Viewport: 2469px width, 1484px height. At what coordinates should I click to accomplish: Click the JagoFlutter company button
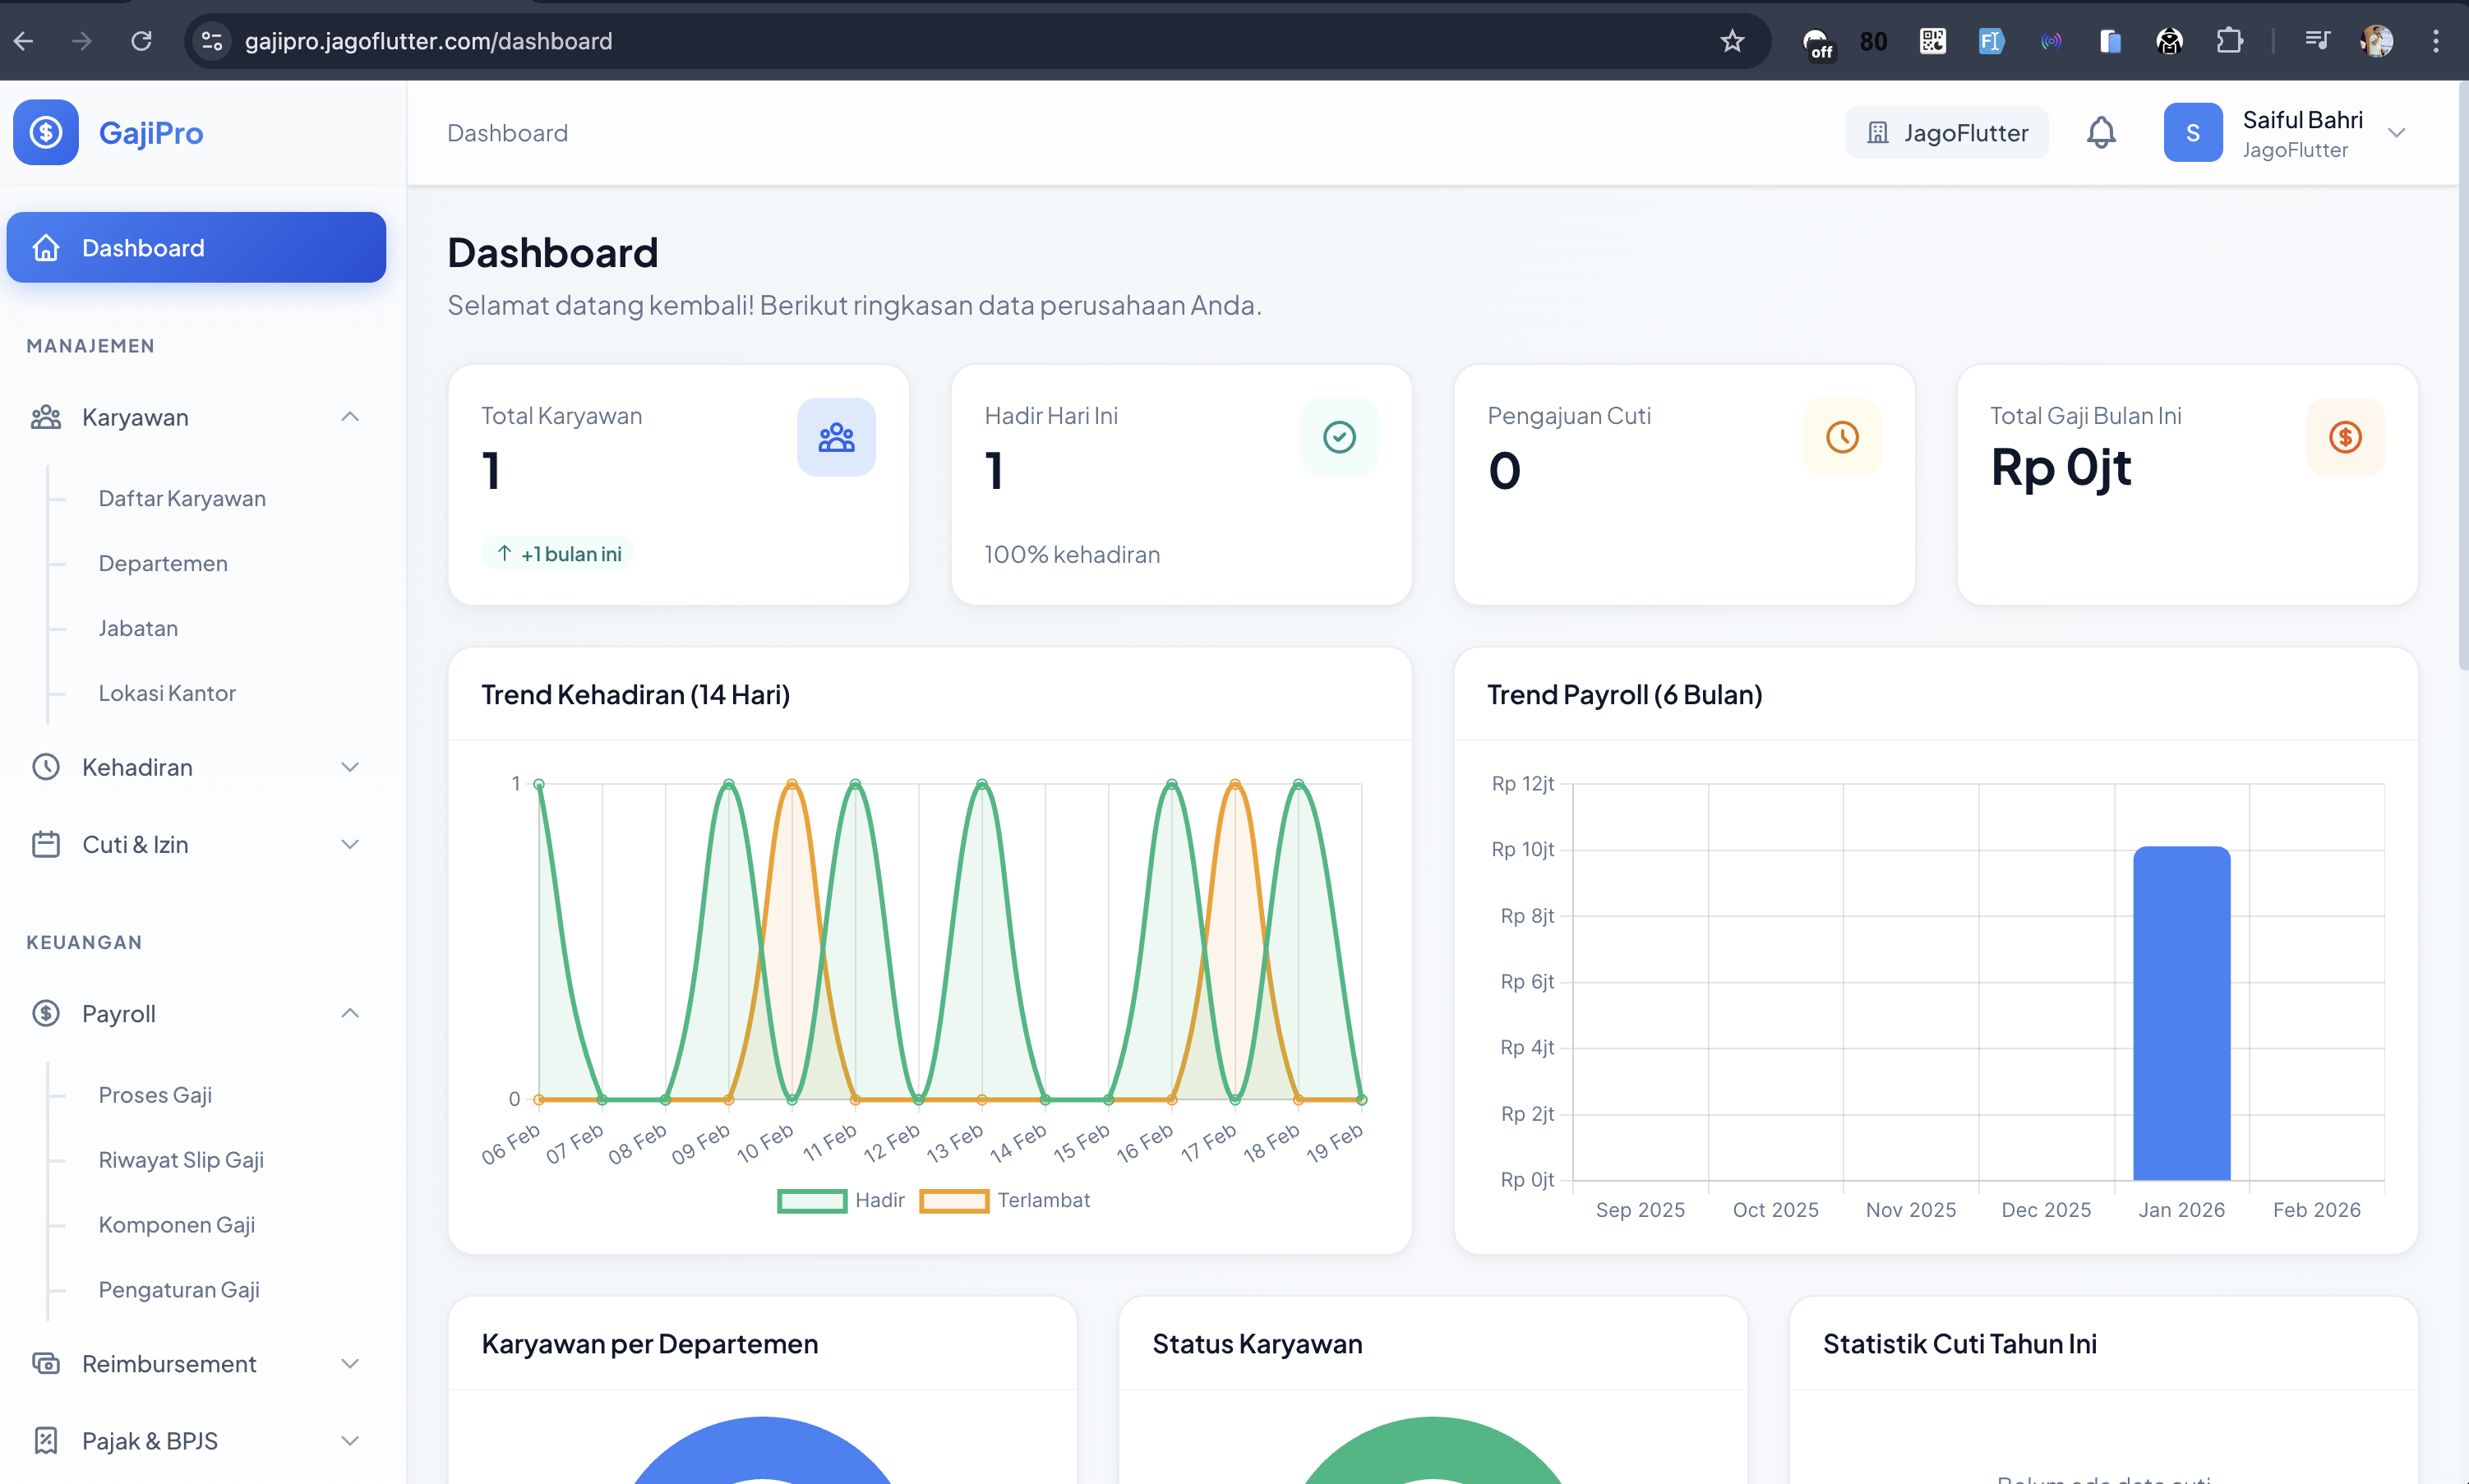tap(1946, 132)
